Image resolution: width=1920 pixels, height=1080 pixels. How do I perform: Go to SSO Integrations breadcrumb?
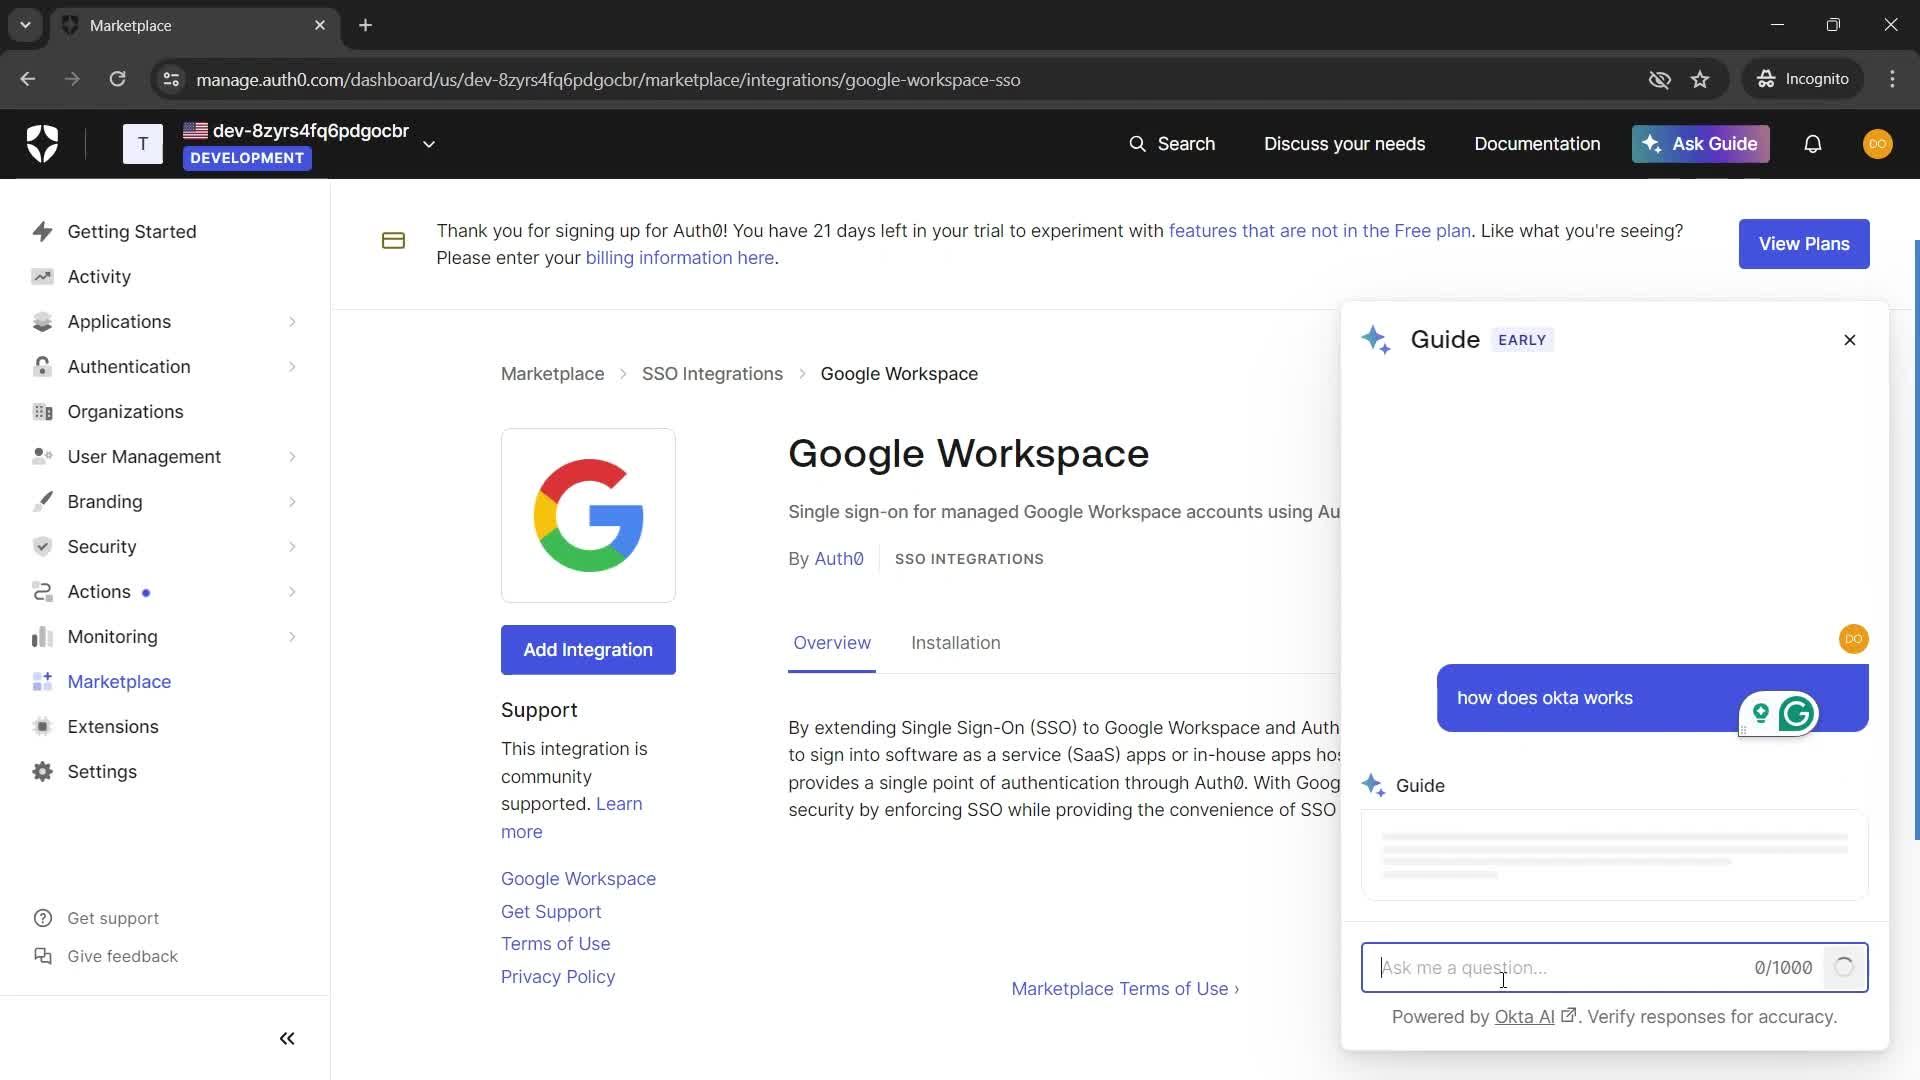click(x=712, y=374)
